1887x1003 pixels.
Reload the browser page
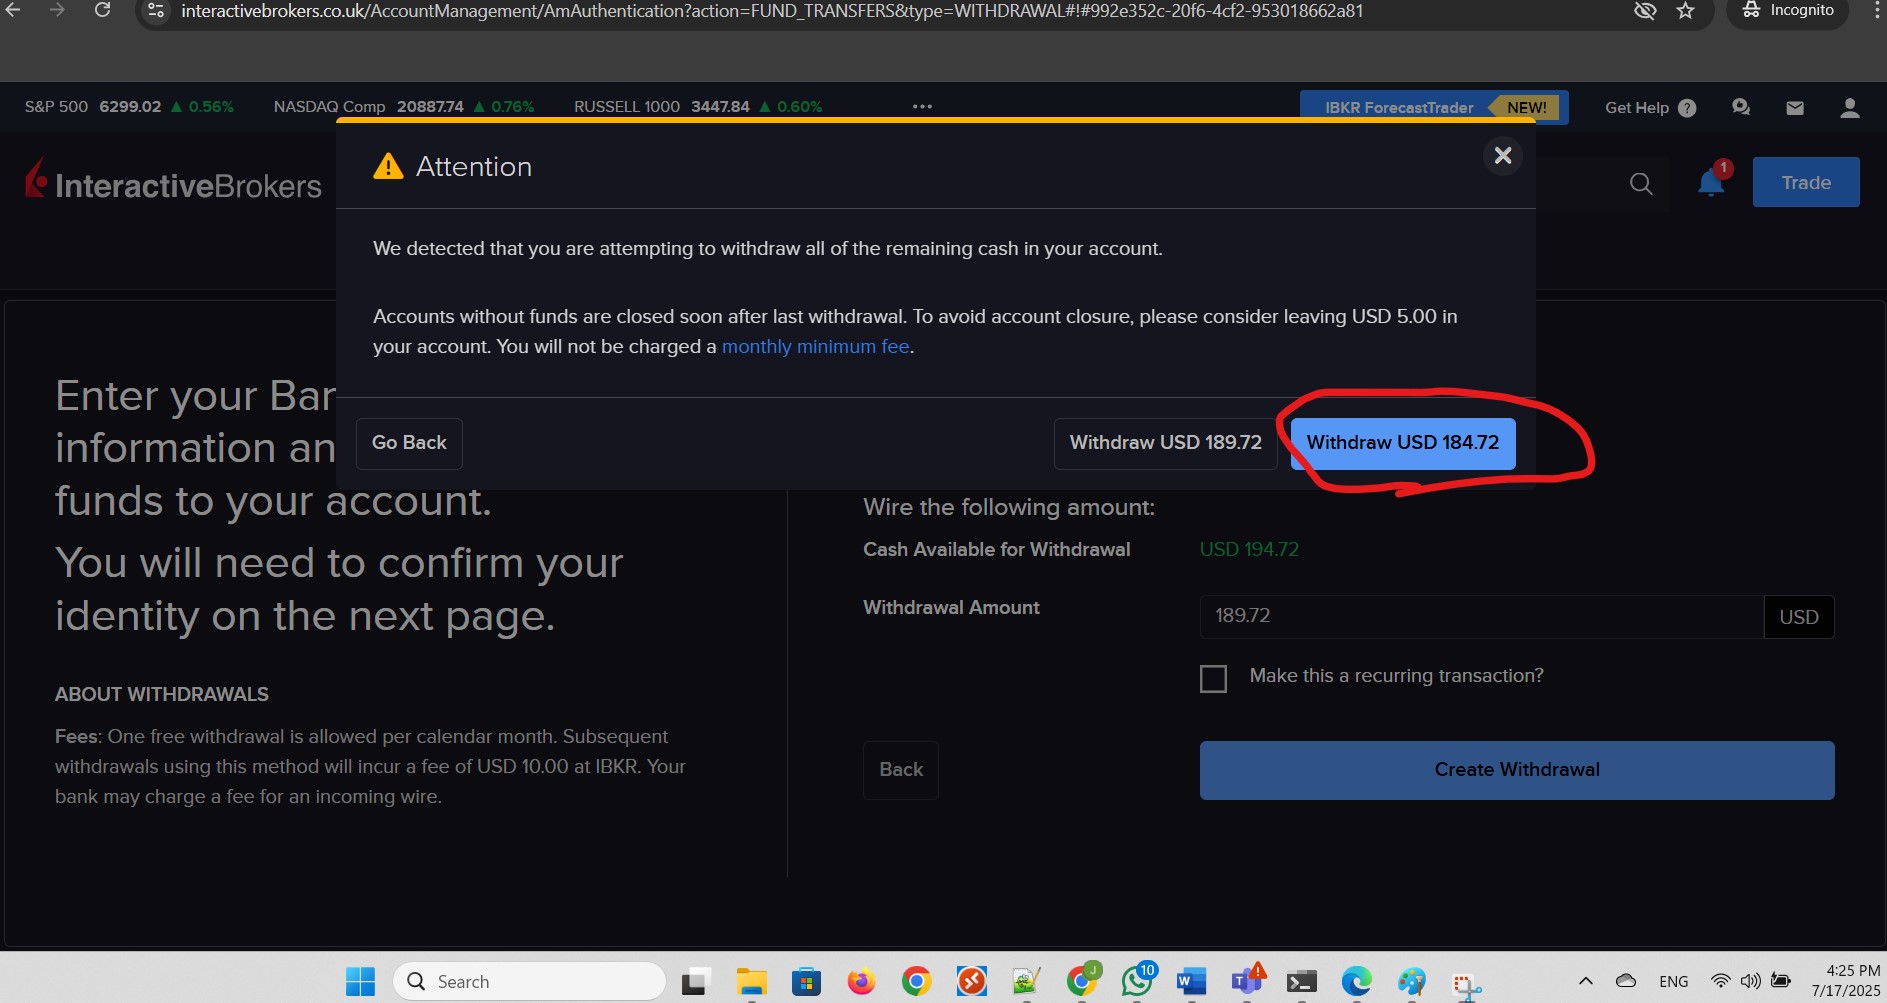point(102,11)
